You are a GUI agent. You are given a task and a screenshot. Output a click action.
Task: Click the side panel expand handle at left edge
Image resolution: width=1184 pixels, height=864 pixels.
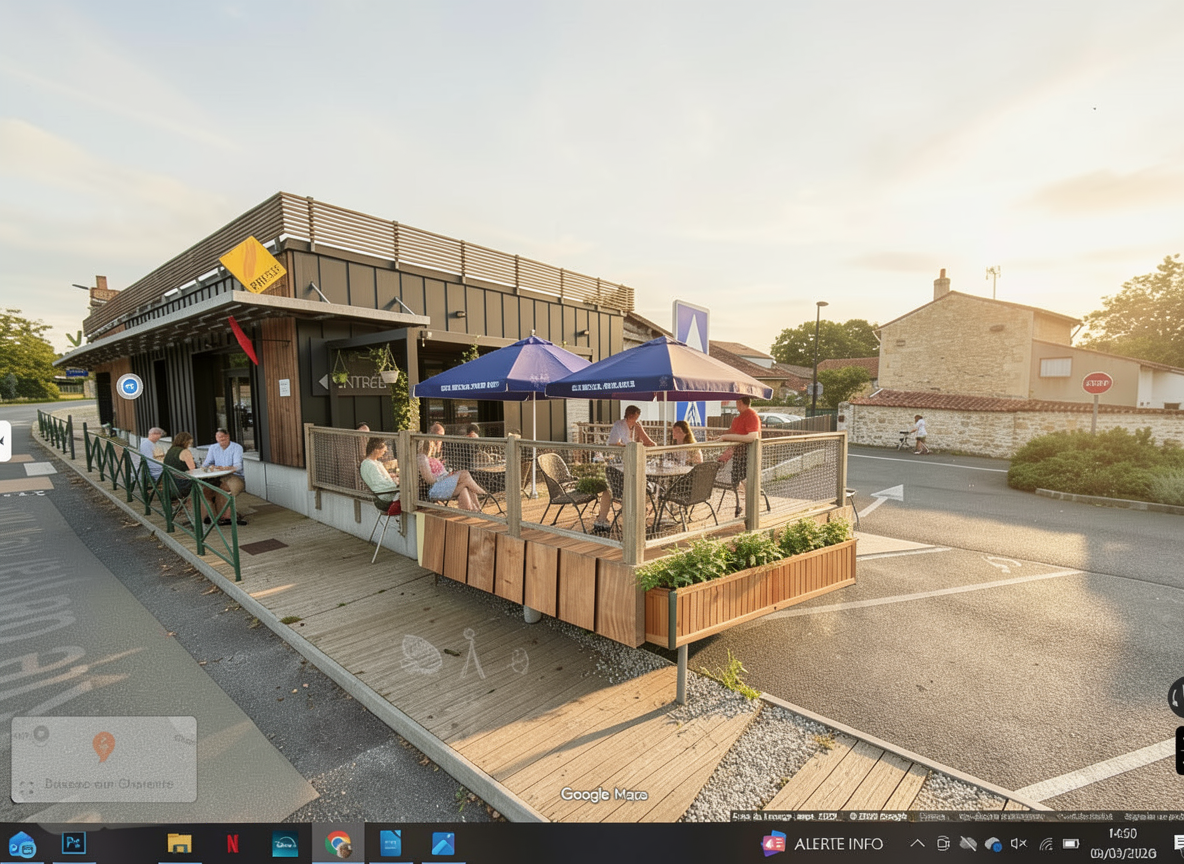[4, 441]
